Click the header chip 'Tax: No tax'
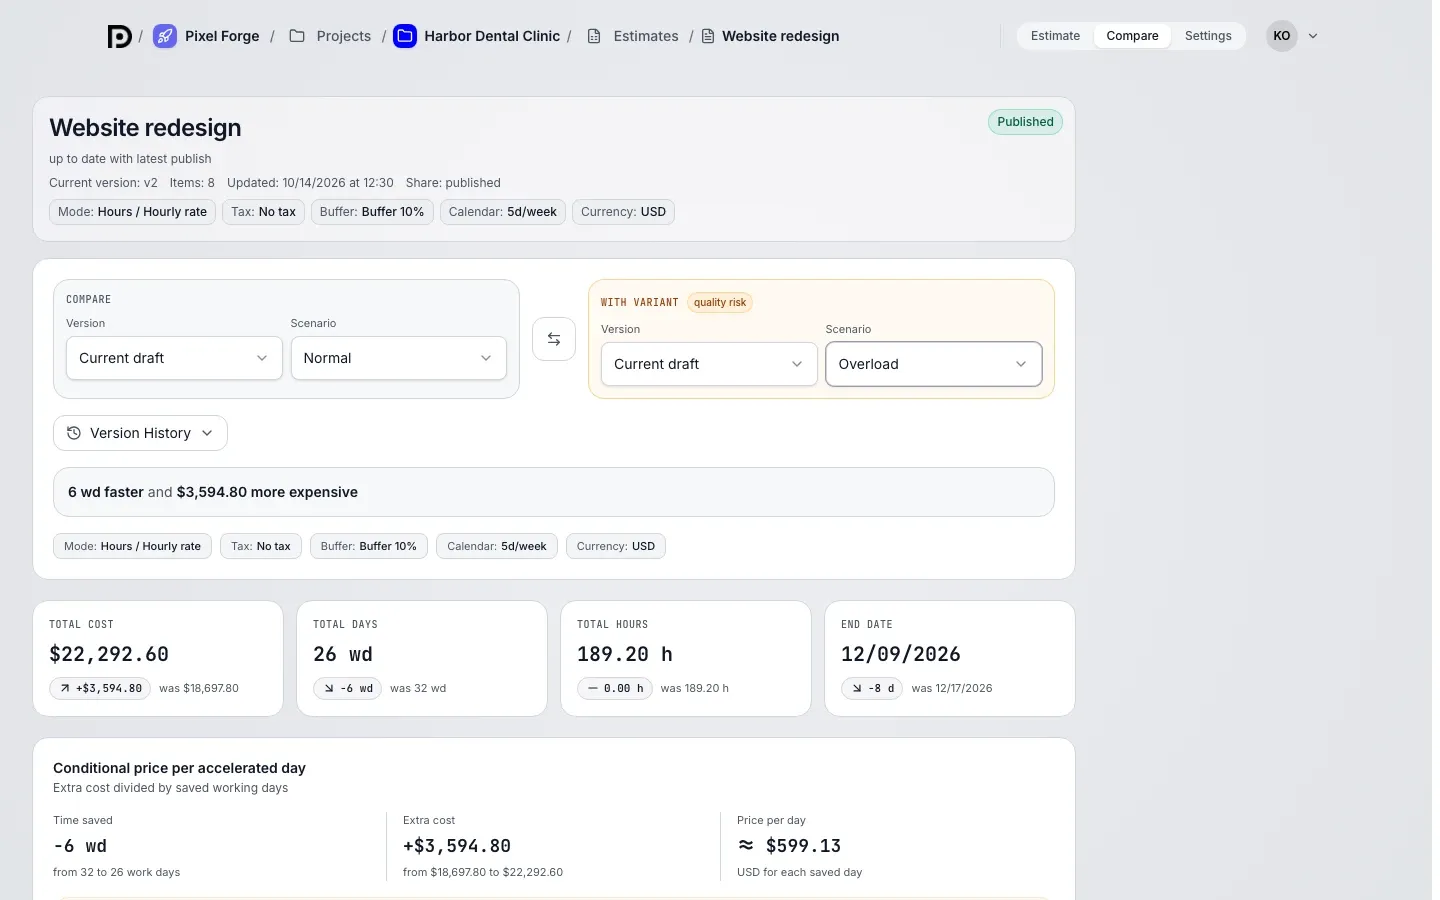The height and width of the screenshot is (900, 1440). click(x=263, y=212)
